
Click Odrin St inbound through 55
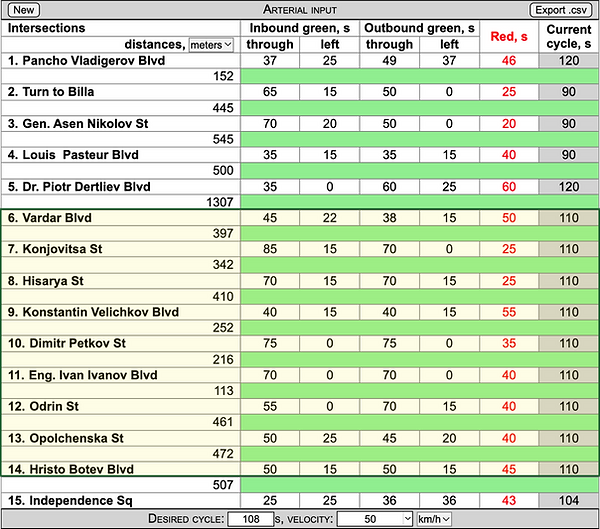(x=270, y=407)
